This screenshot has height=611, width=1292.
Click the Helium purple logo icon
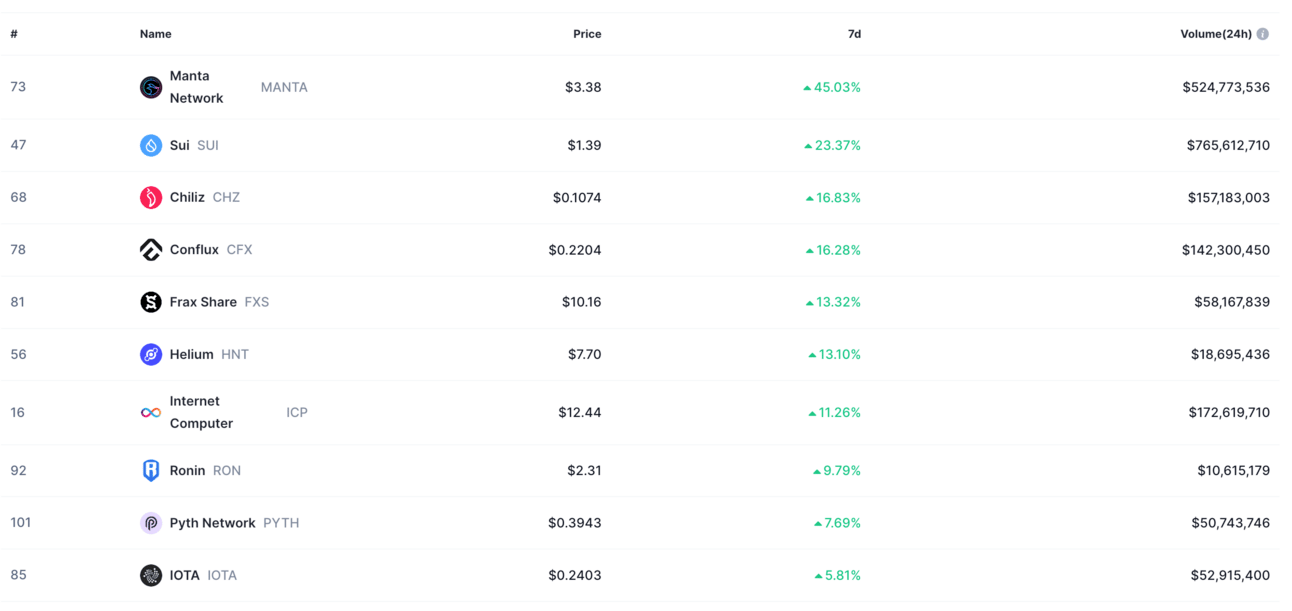point(151,354)
